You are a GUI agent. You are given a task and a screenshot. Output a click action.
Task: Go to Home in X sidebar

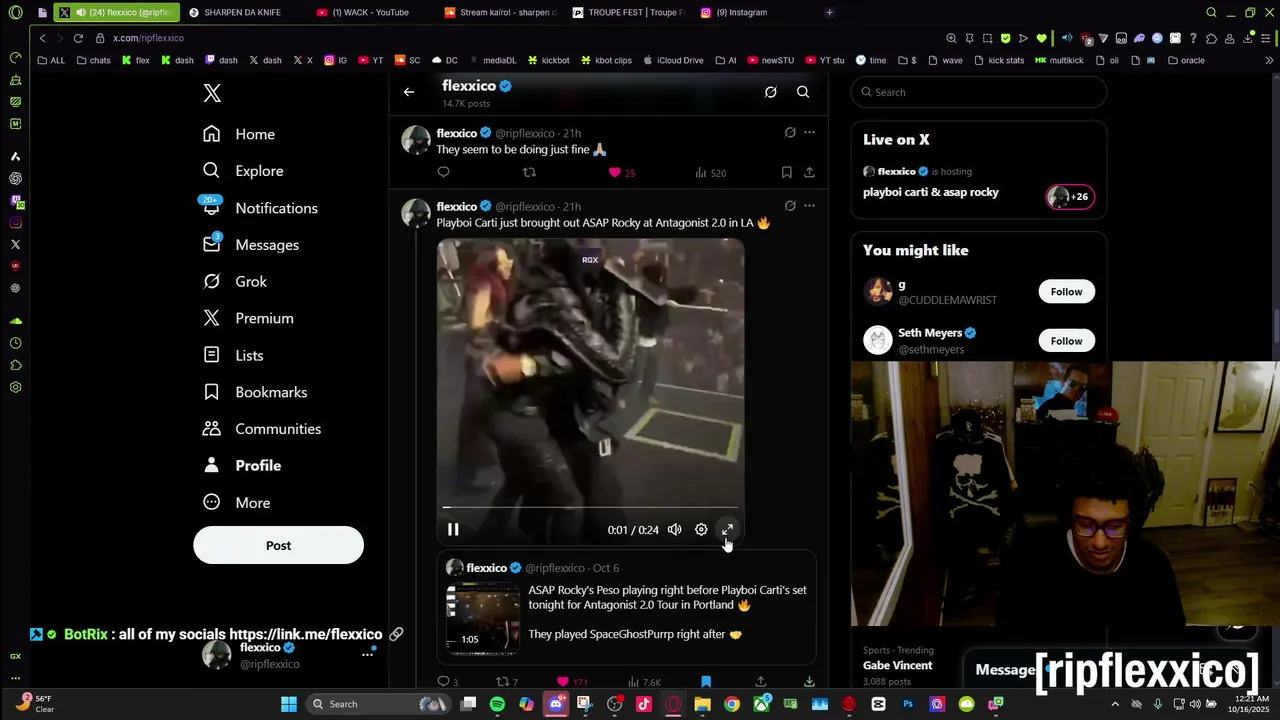[x=238, y=134]
